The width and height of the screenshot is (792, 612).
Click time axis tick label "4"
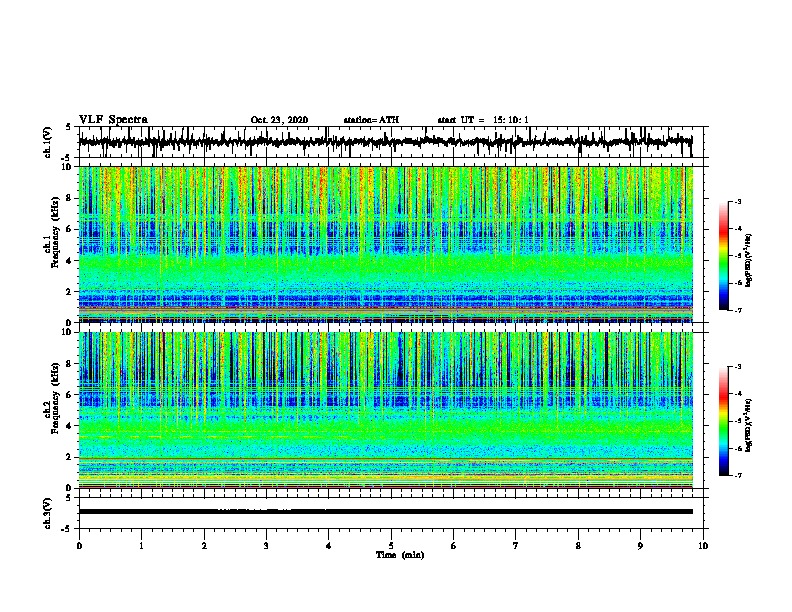coord(329,546)
